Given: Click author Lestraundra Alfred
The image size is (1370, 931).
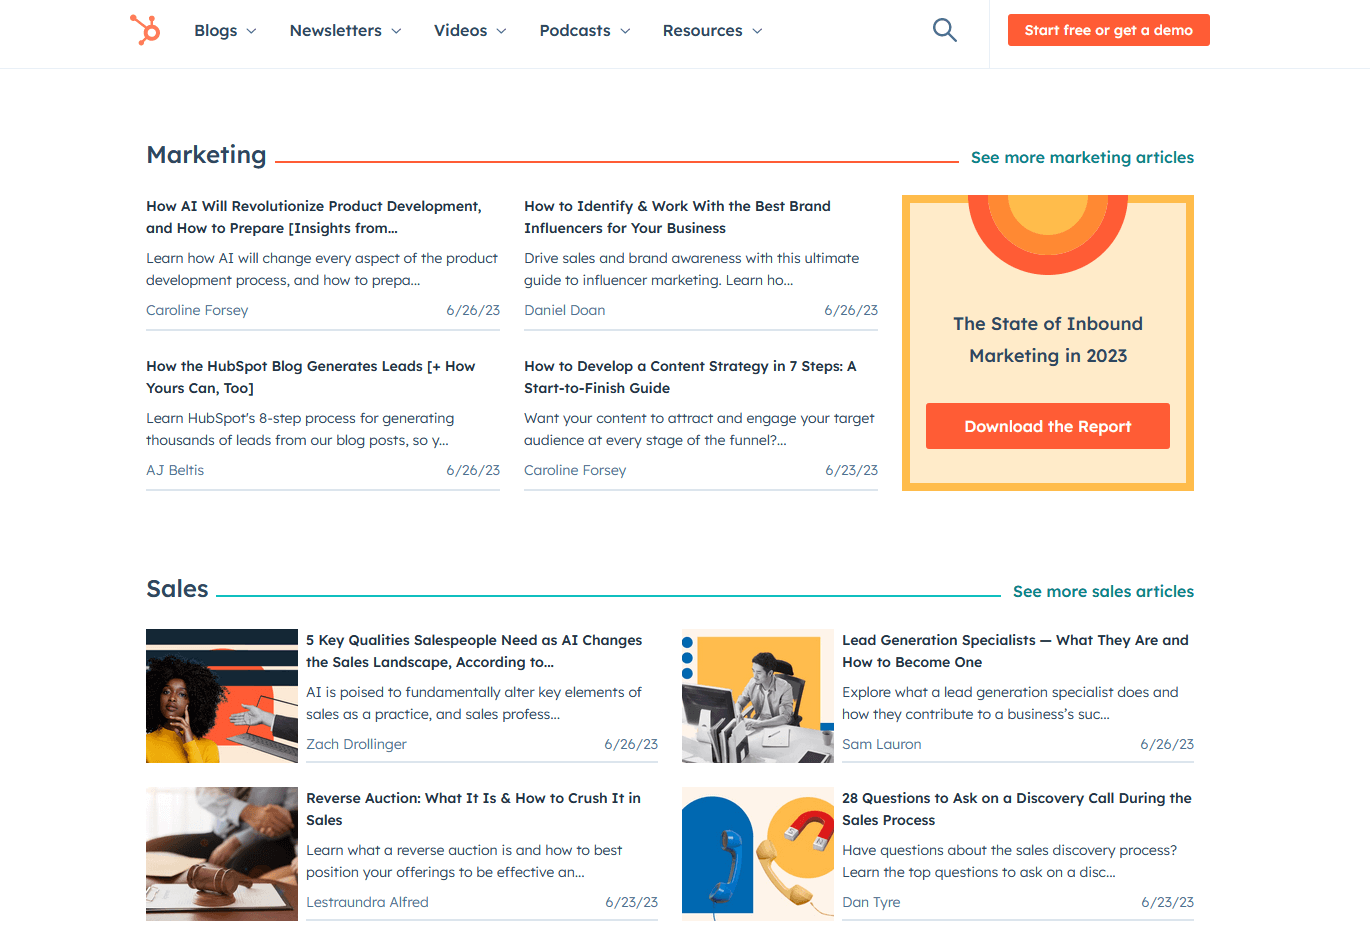Looking at the screenshot, I should point(367,902).
